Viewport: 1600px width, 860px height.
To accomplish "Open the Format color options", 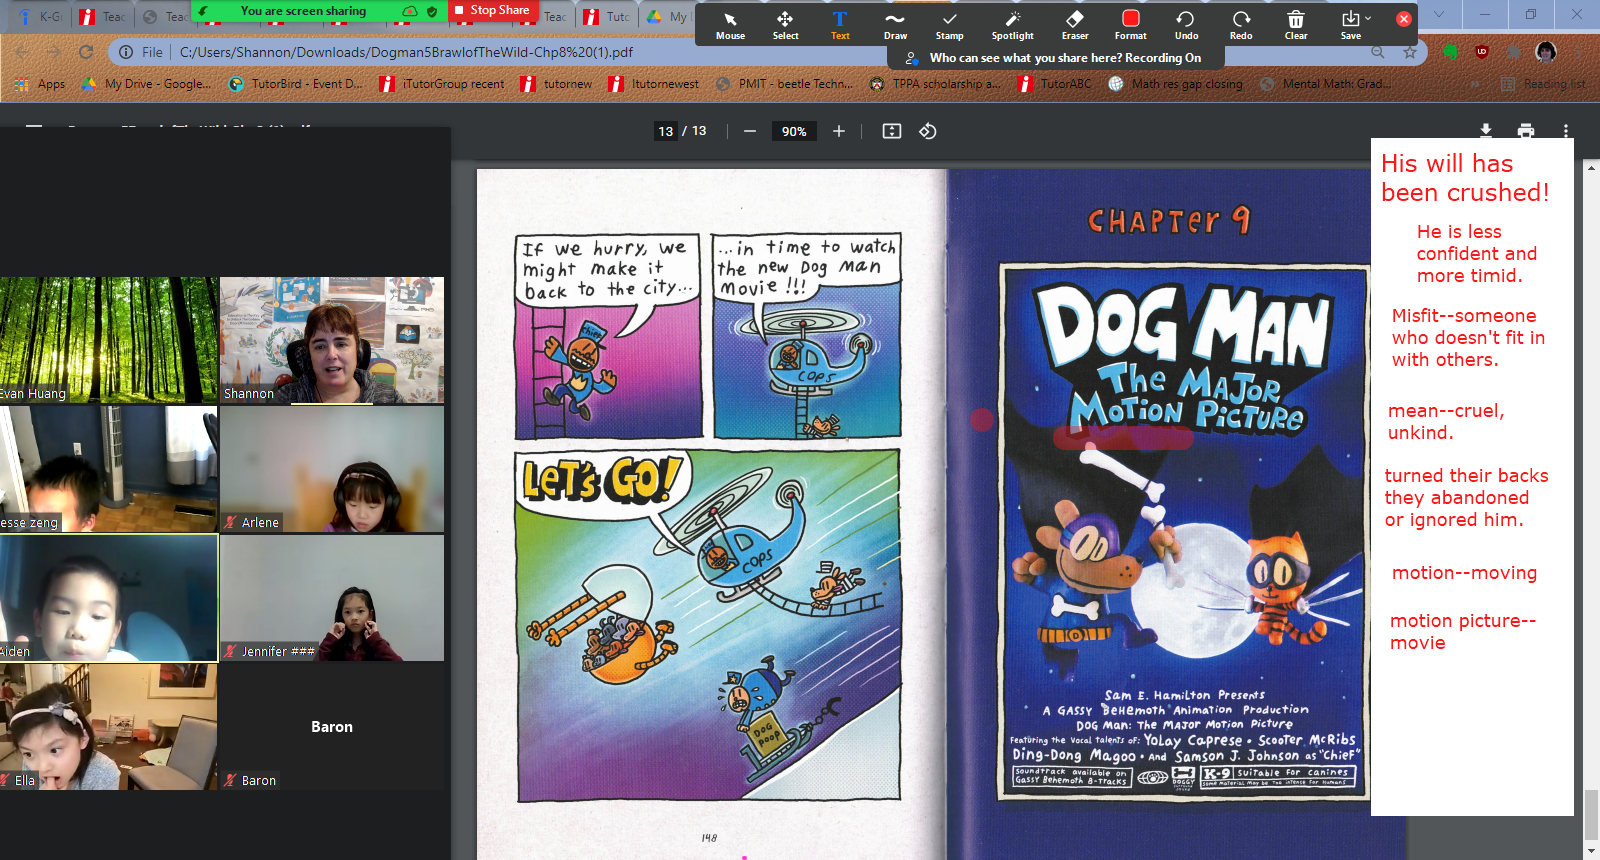I will click(x=1130, y=25).
